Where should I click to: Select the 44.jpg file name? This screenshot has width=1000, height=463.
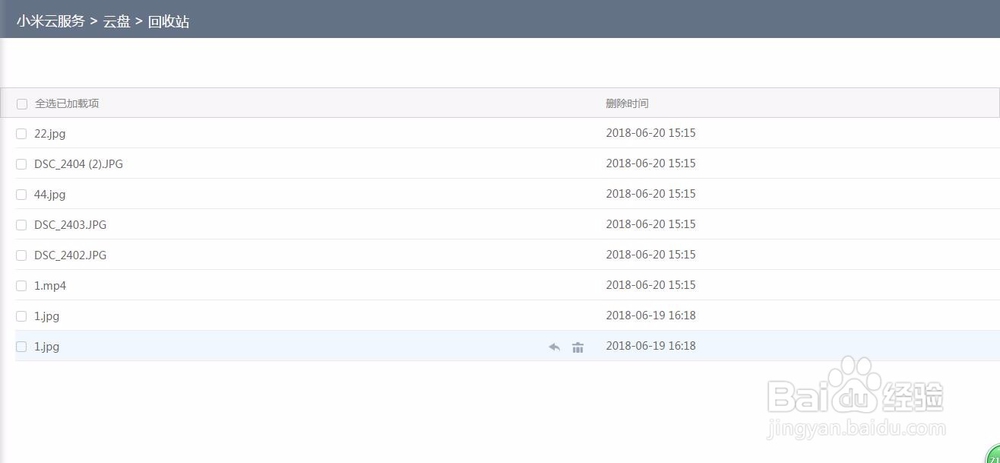tap(50, 195)
